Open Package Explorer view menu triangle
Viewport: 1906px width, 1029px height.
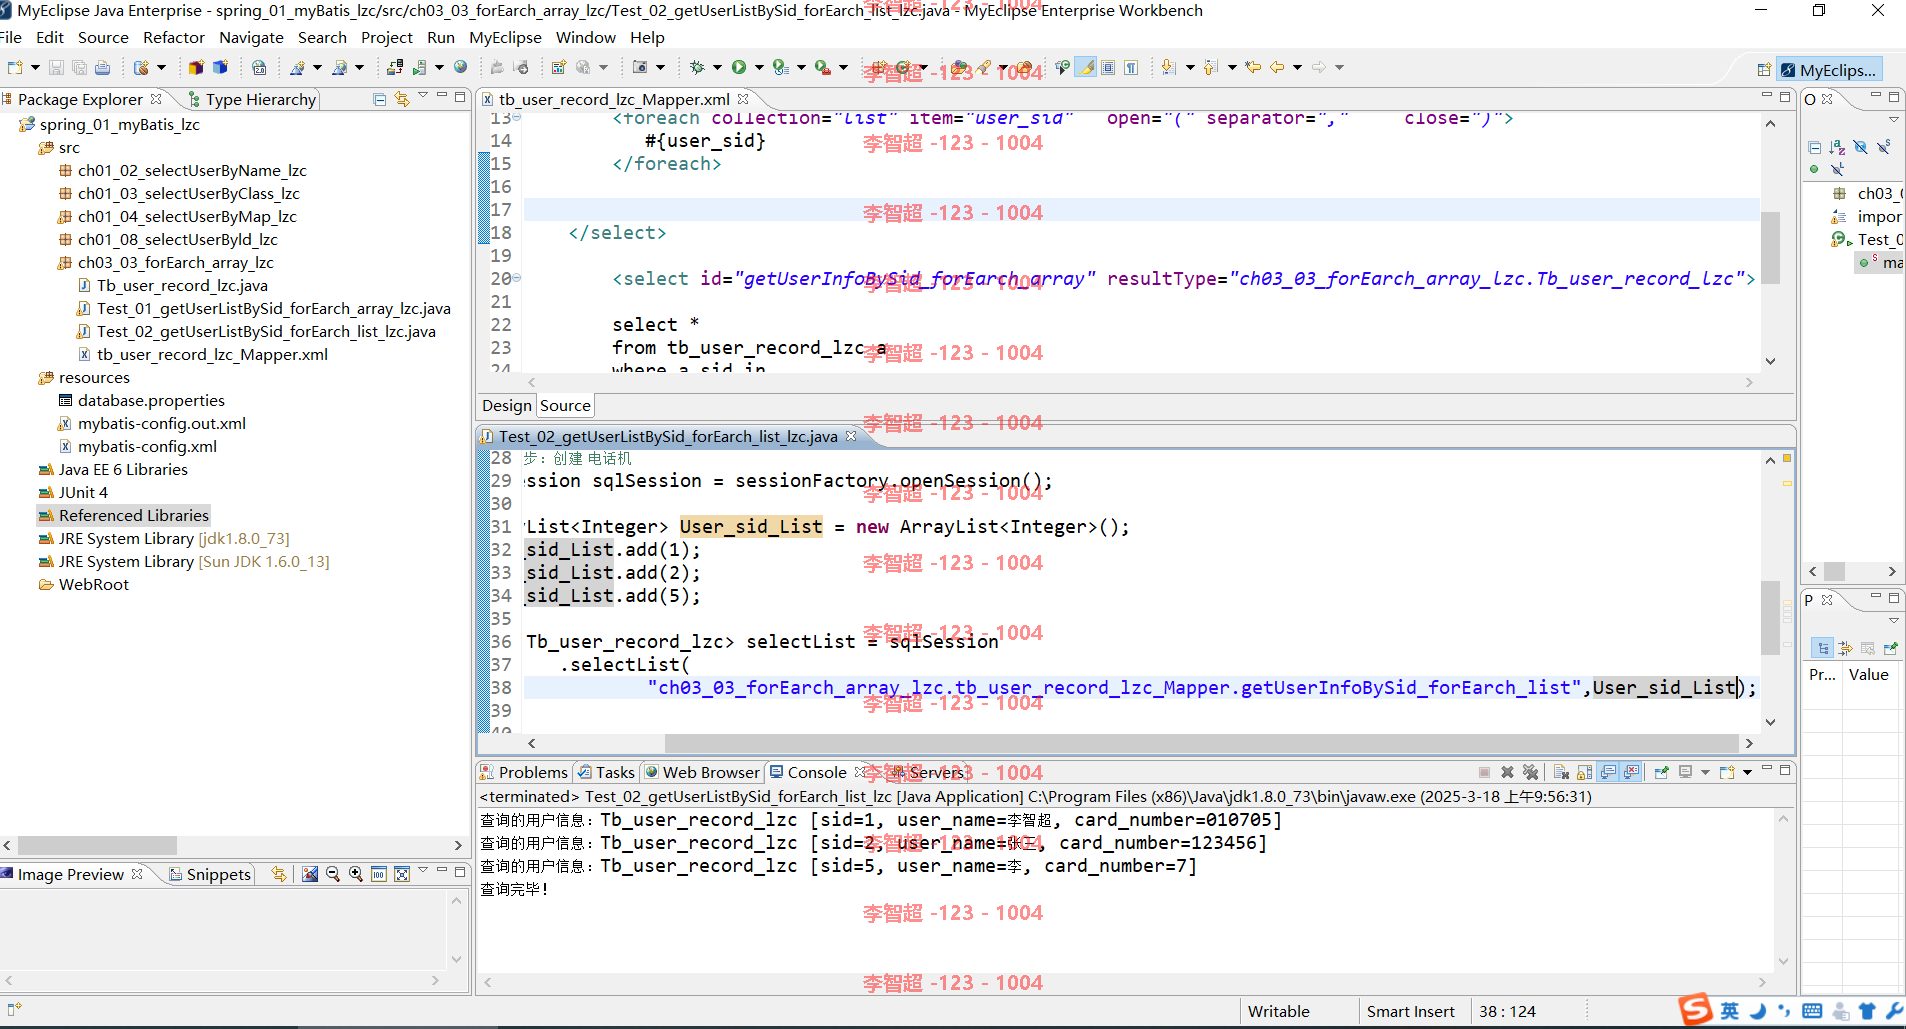[x=423, y=96]
